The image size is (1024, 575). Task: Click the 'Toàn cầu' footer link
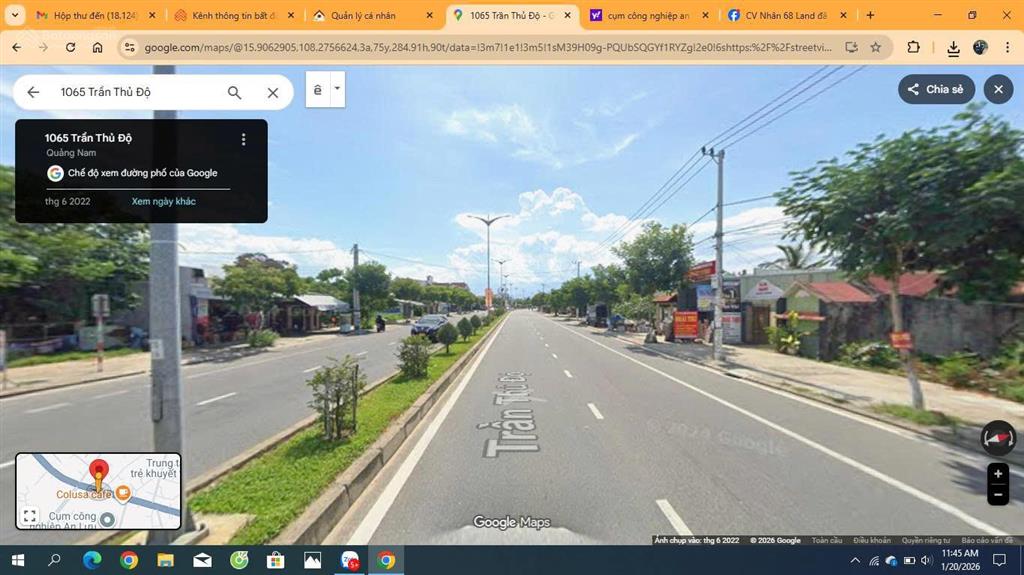[x=827, y=540]
